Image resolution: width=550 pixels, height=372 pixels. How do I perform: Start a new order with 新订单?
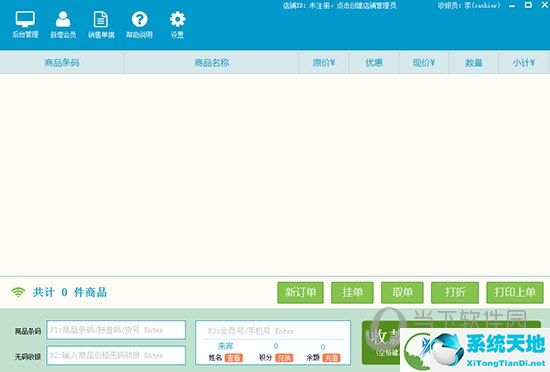pos(301,292)
